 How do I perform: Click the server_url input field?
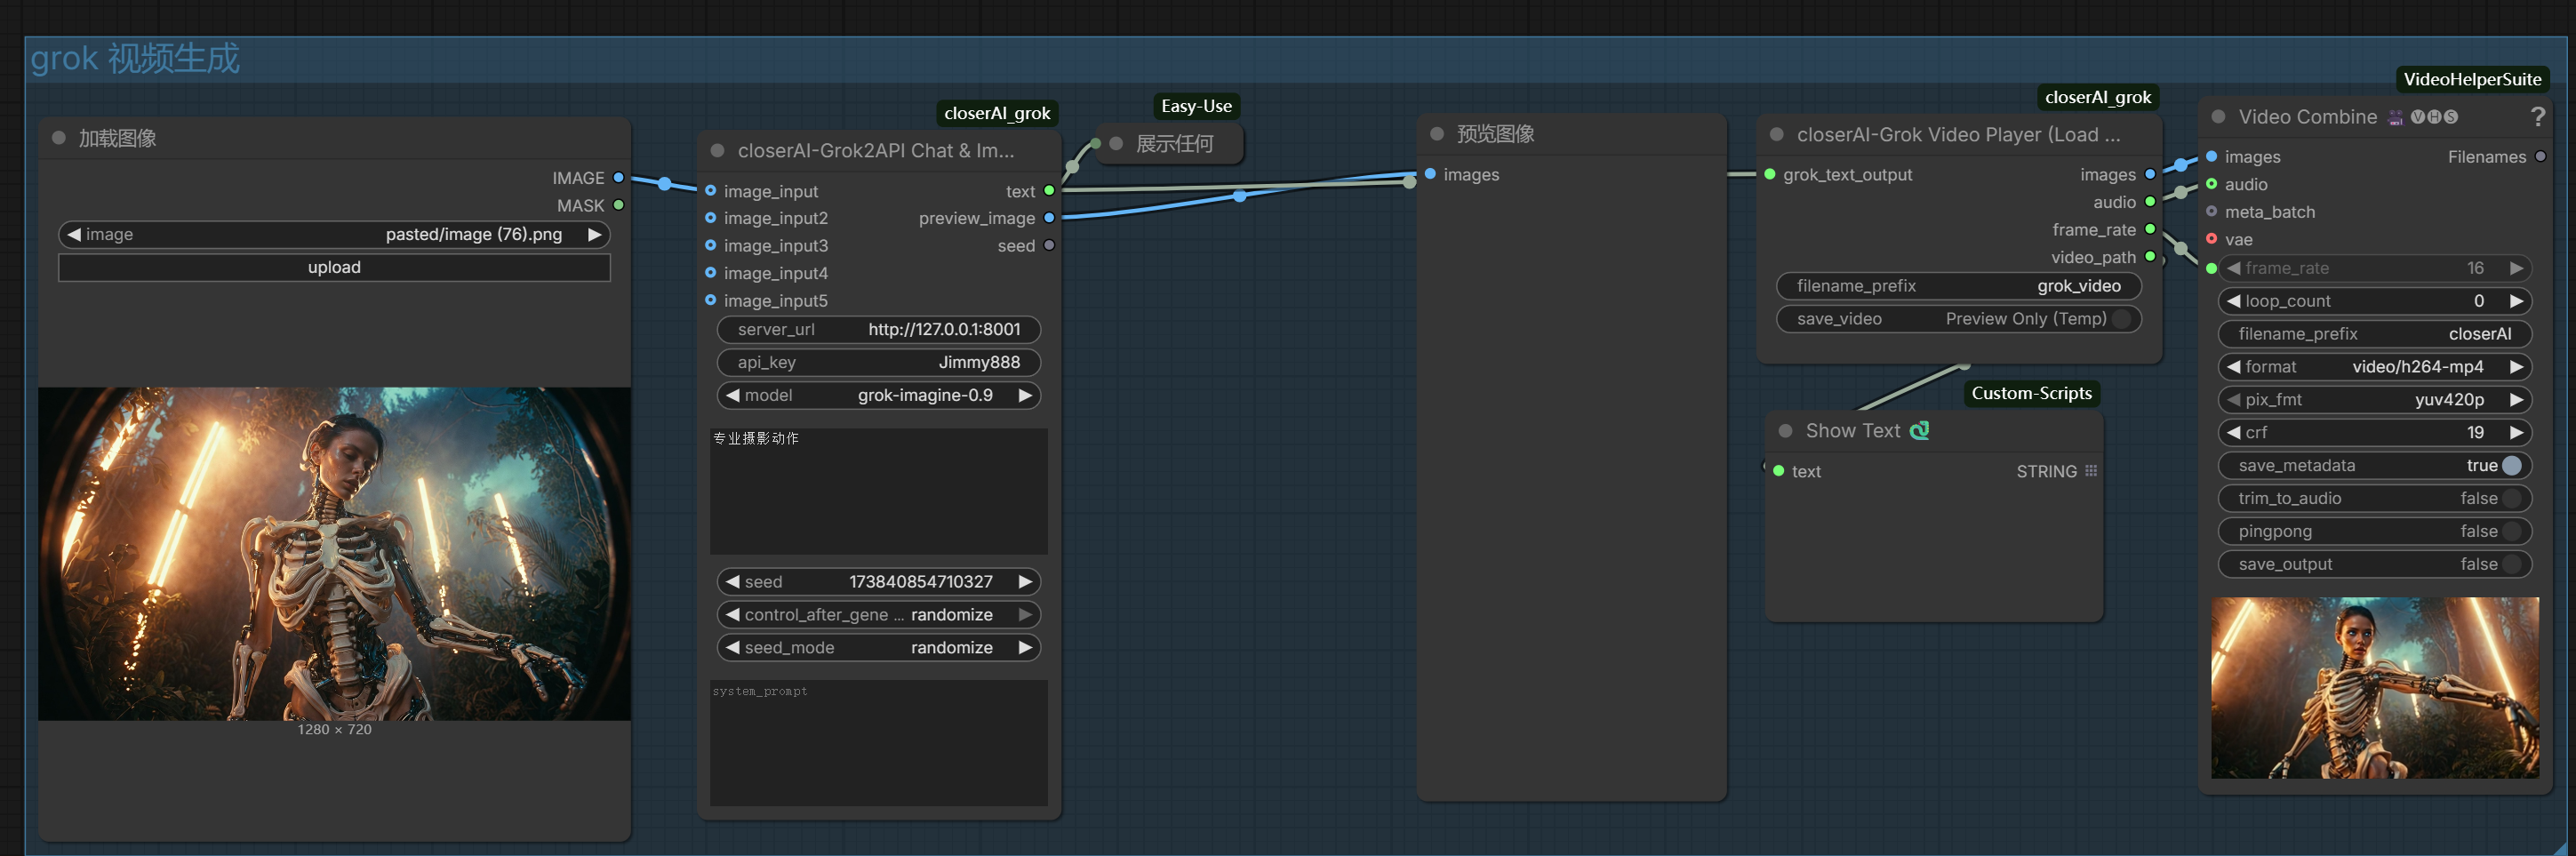pyautogui.click(x=879, y=330)
